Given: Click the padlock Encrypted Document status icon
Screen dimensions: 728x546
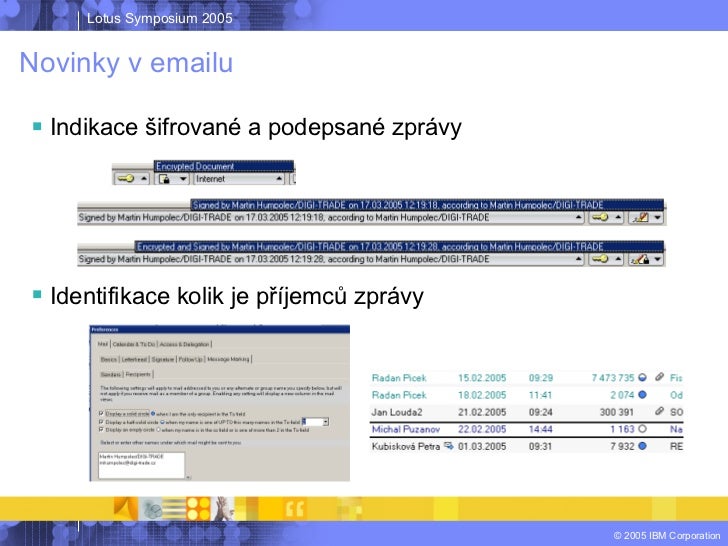Looking at the screenshot, I should point(164,179).
